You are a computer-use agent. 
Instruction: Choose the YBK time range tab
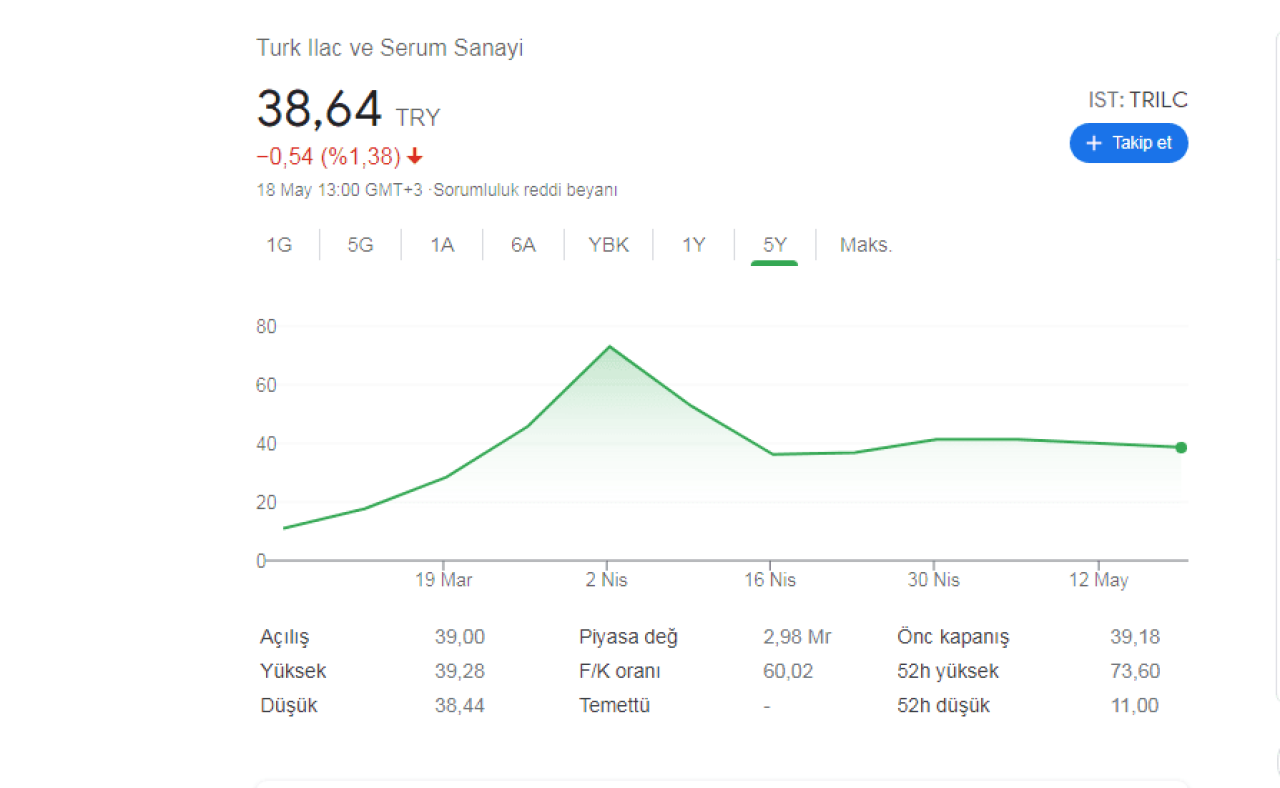[x=609, y=245]
